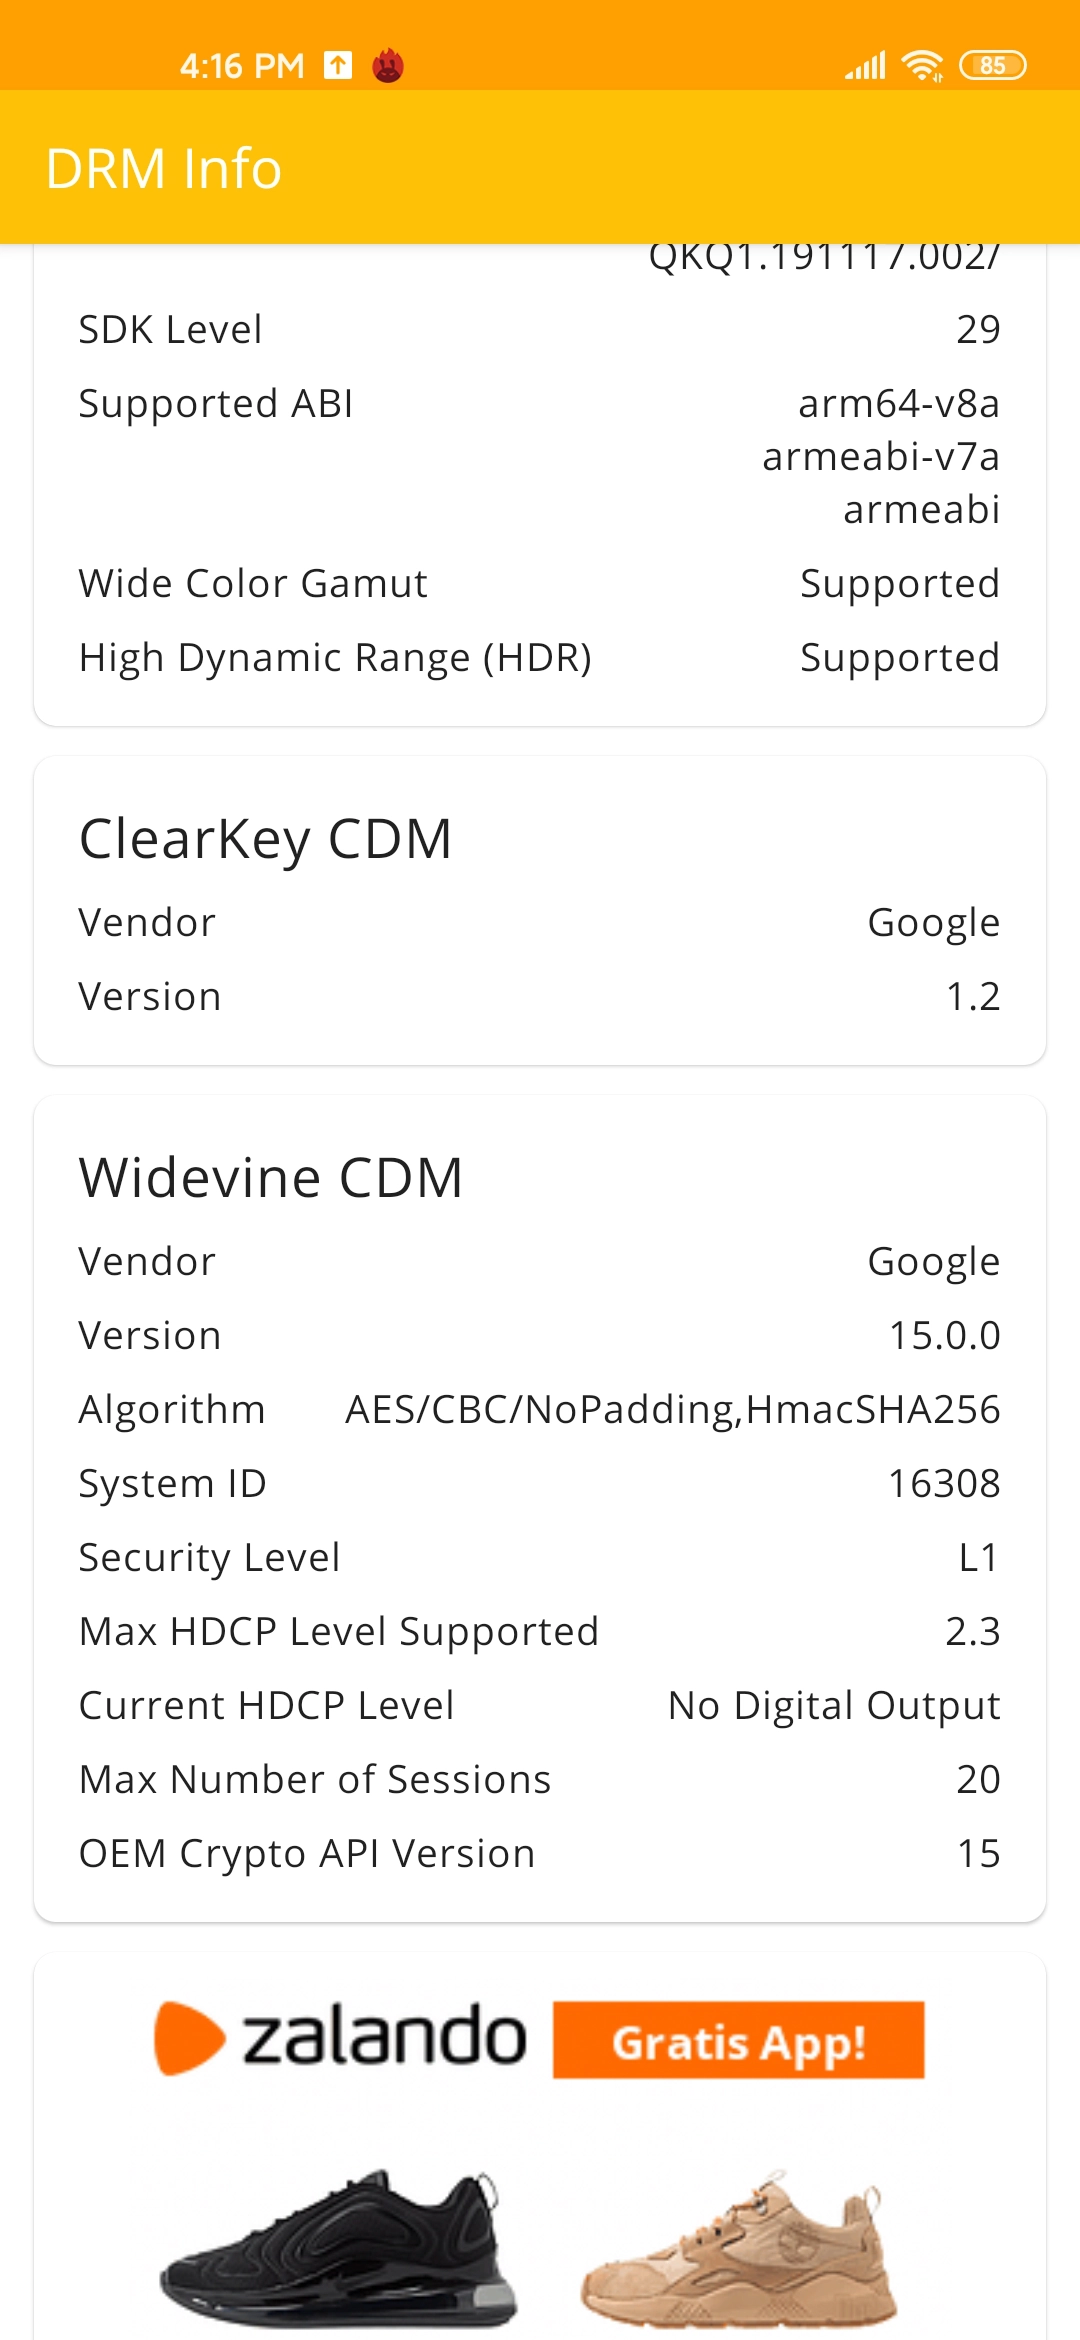Tap the Wide Color Gamut row
This screenshot has width=1080, height=2340.
coord(540,583)
